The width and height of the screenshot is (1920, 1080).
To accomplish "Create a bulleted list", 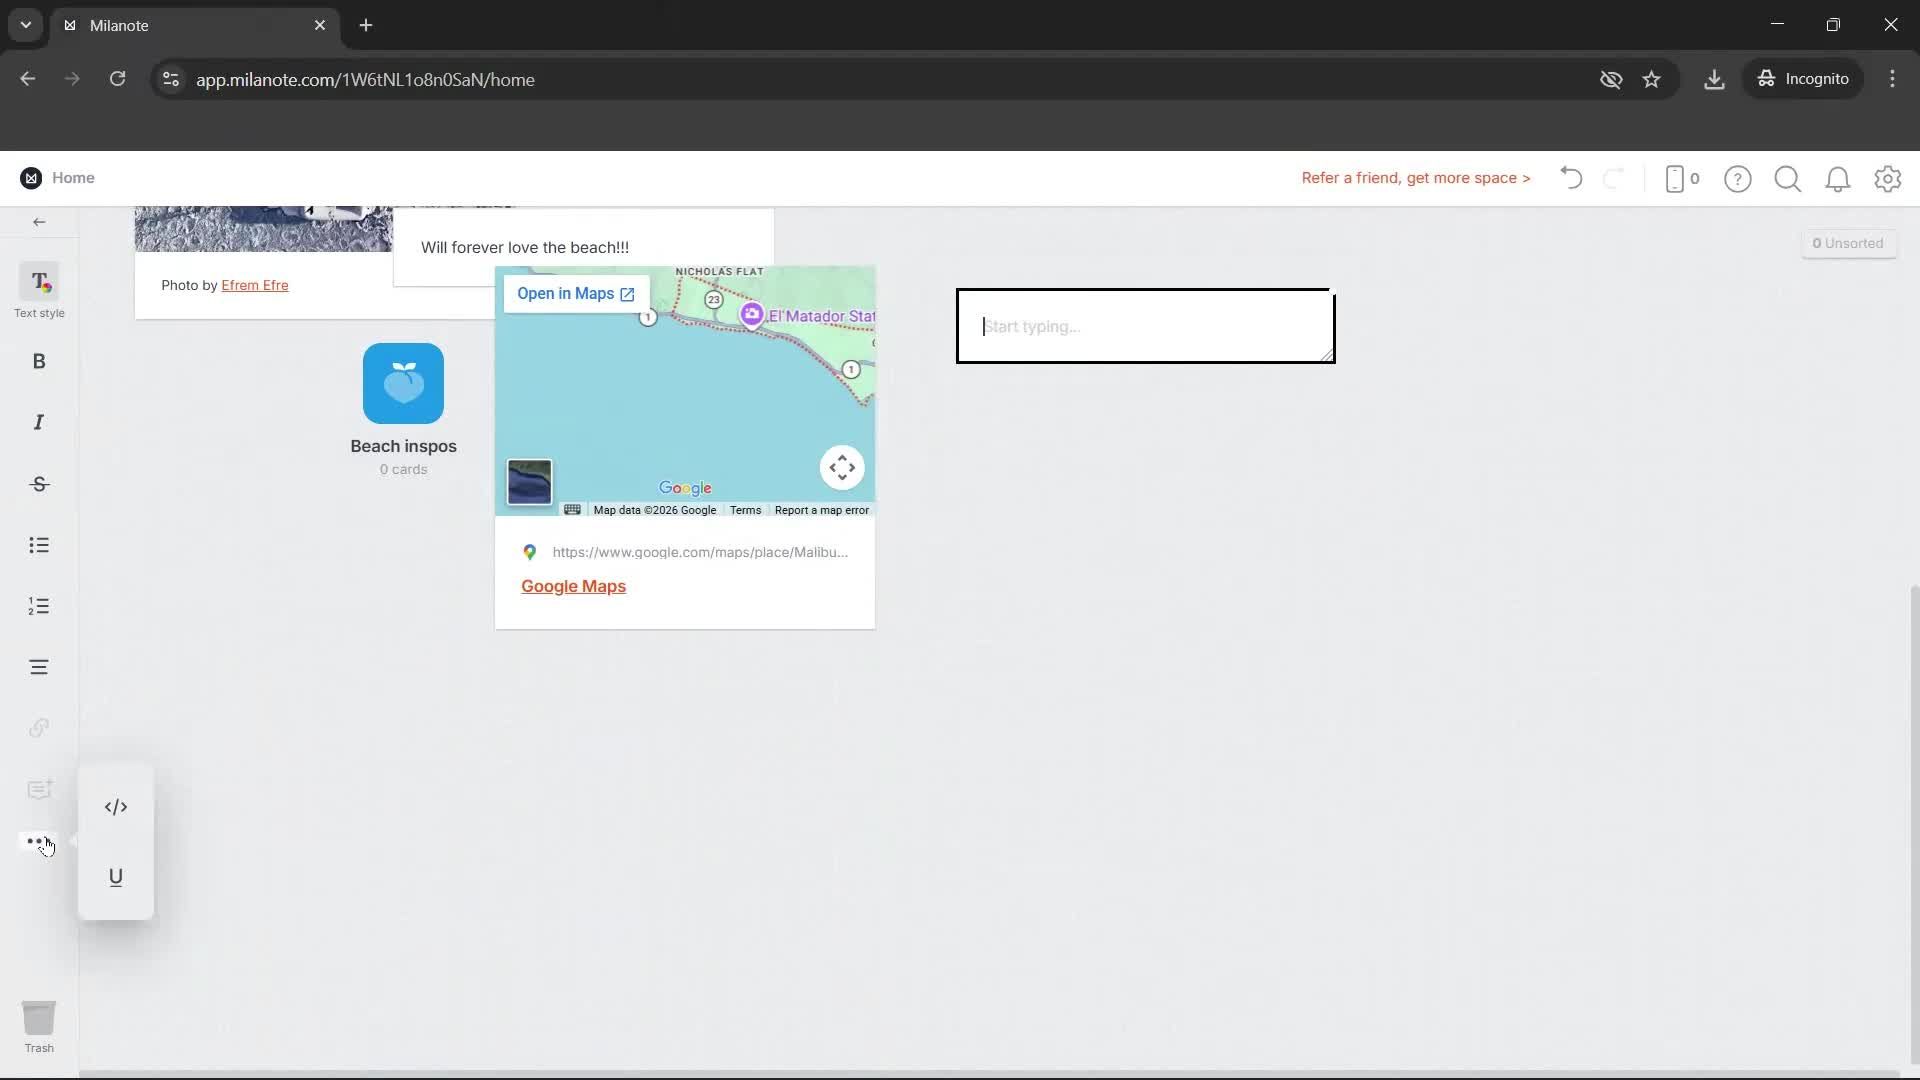I will click(39, 545).
